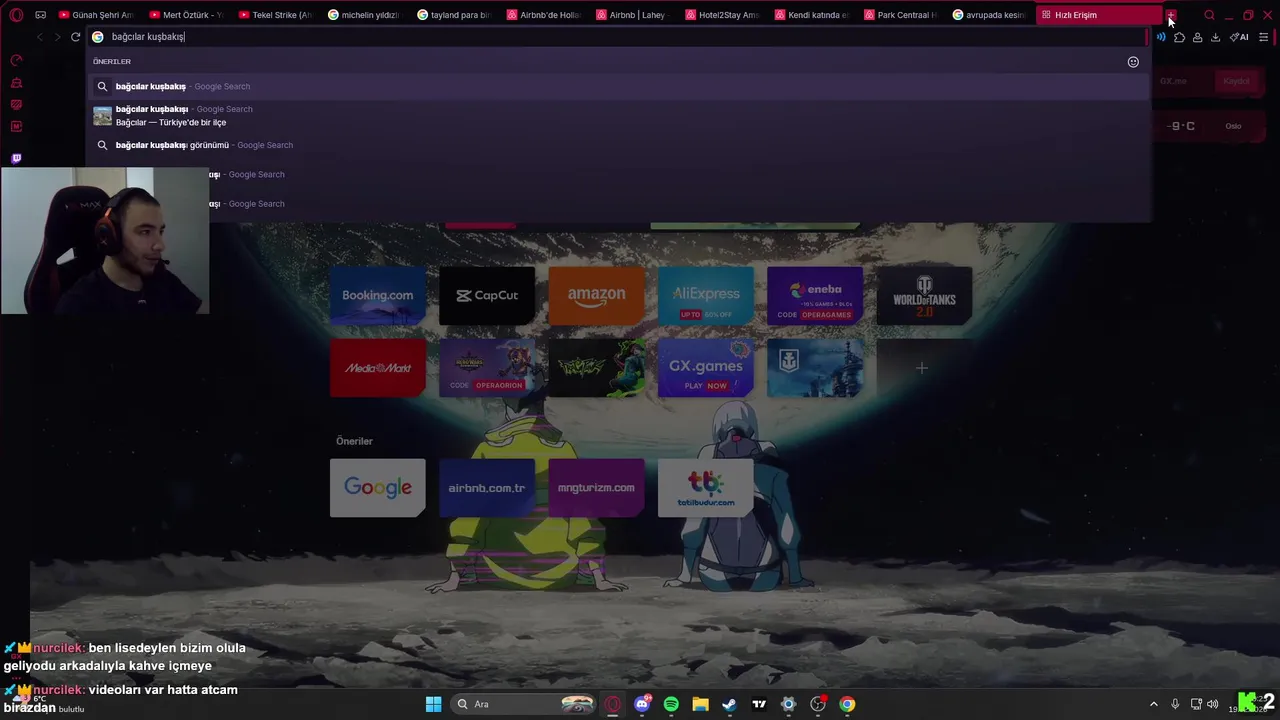Switch to the Hotel2Stay Amsterdam tab
The image size is (1280, 720).
724,15
